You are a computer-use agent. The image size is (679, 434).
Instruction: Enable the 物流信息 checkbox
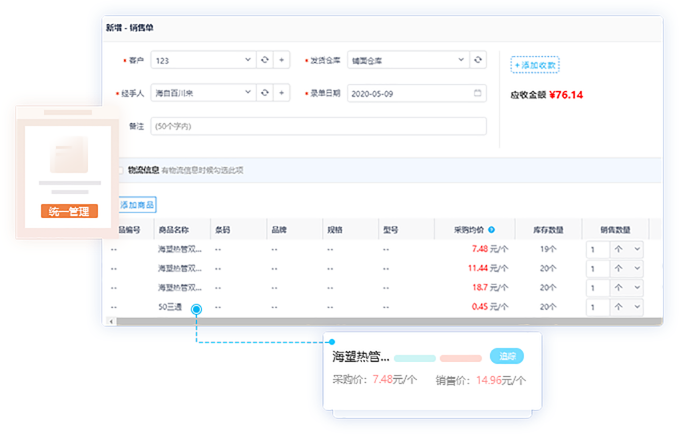122,169
